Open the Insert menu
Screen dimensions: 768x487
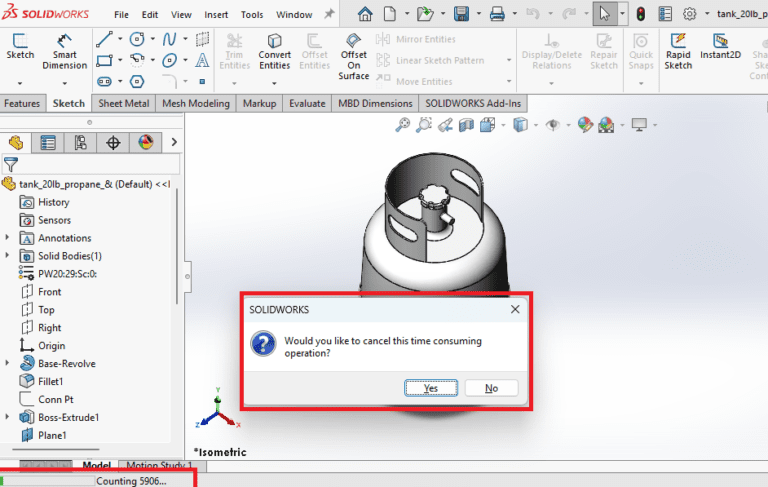[x=216, y=15]
